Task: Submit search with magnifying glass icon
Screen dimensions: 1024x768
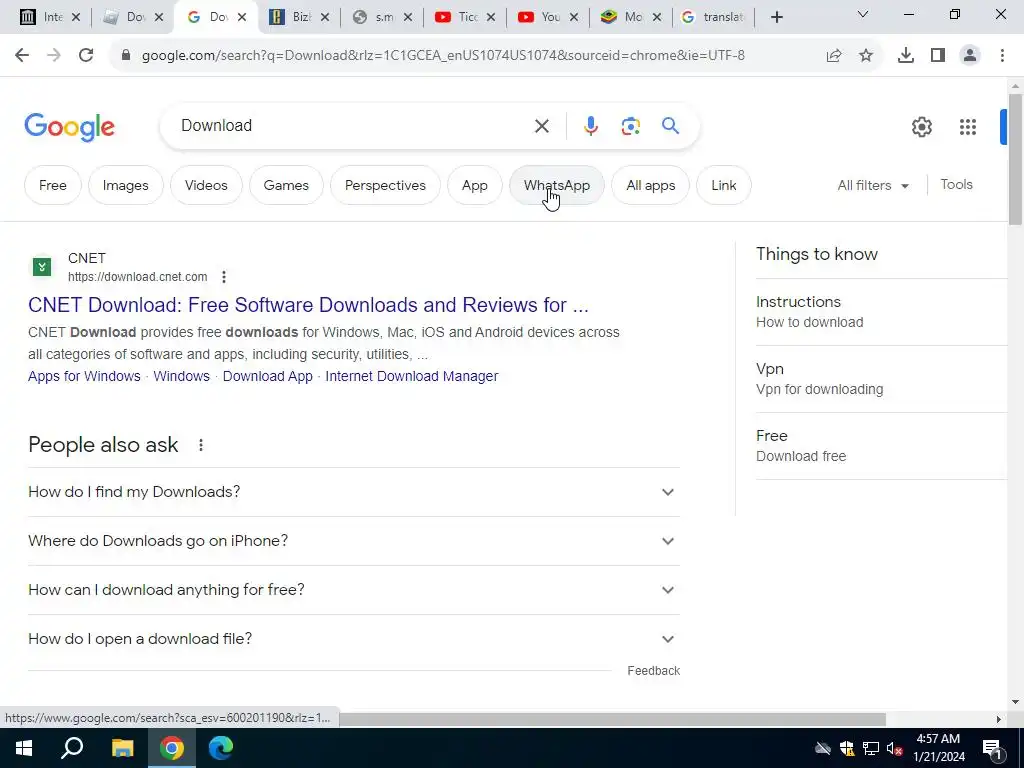Action: 671,125
